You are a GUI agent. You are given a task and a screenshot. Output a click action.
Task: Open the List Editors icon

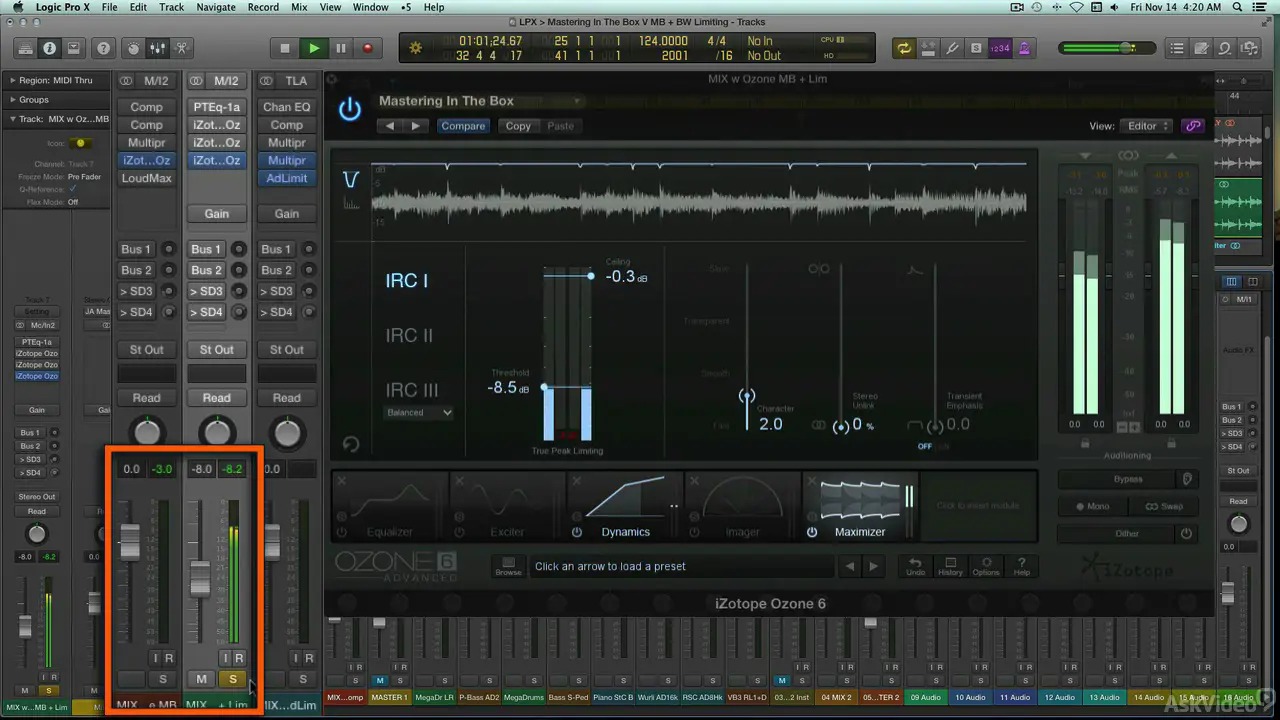tap(1177, 48)
